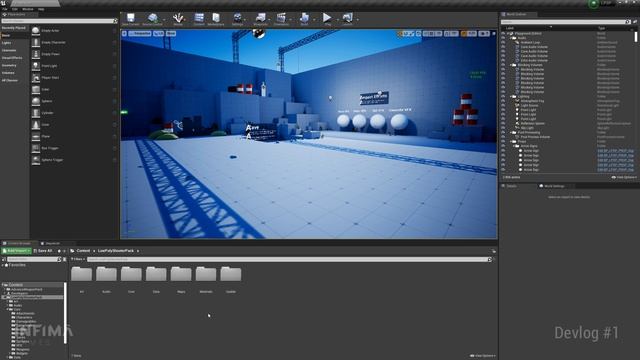Open the Marketplace from the toolbar
Screen dimensions: 640x360
click(x=216, y=19)
